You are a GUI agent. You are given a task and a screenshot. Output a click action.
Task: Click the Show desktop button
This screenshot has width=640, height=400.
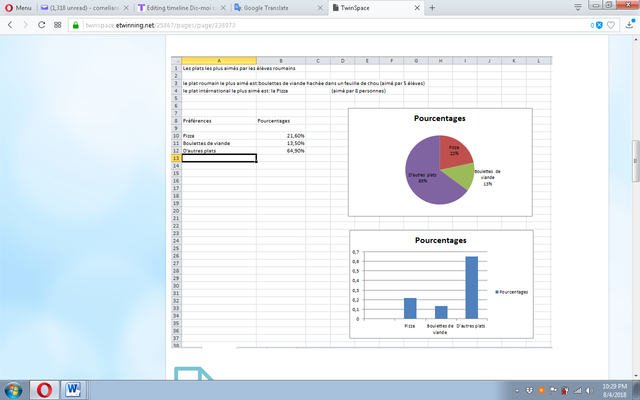coord(636,390)
